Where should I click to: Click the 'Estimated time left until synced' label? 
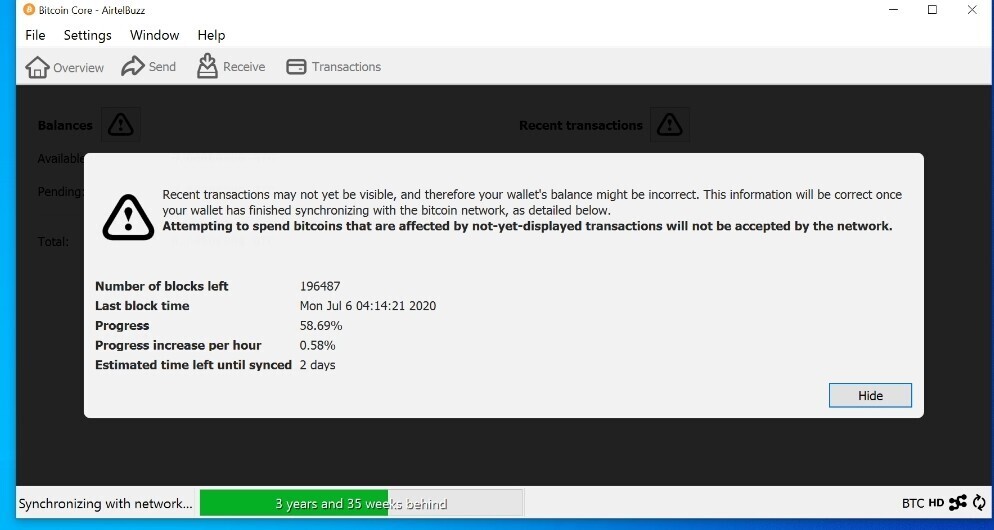pos(193,365)
